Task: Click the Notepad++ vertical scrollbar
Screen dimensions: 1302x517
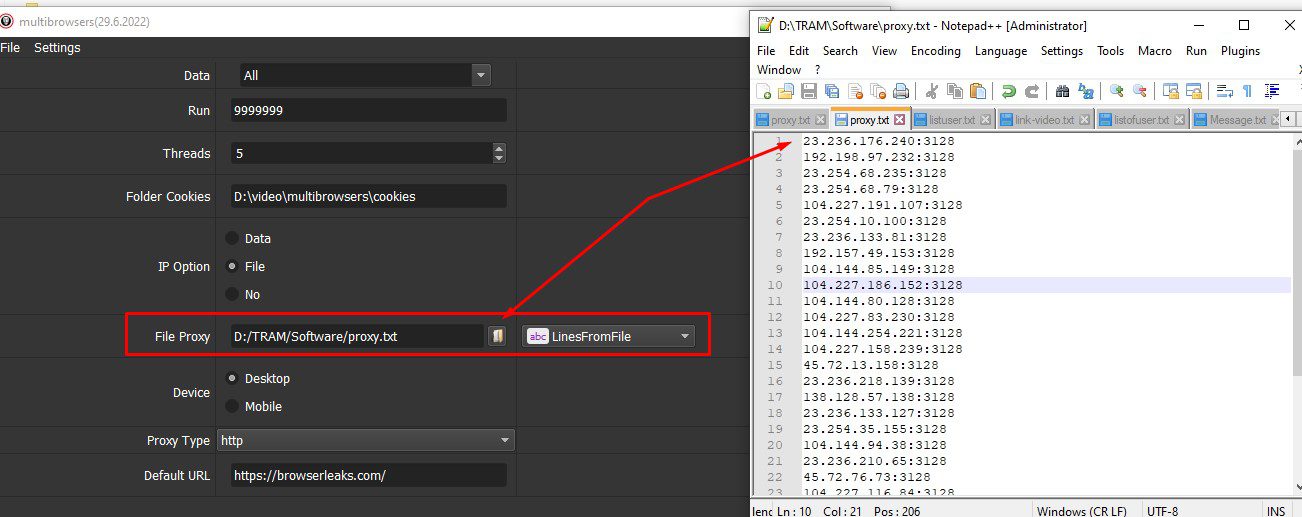Action: point(1296,315)
